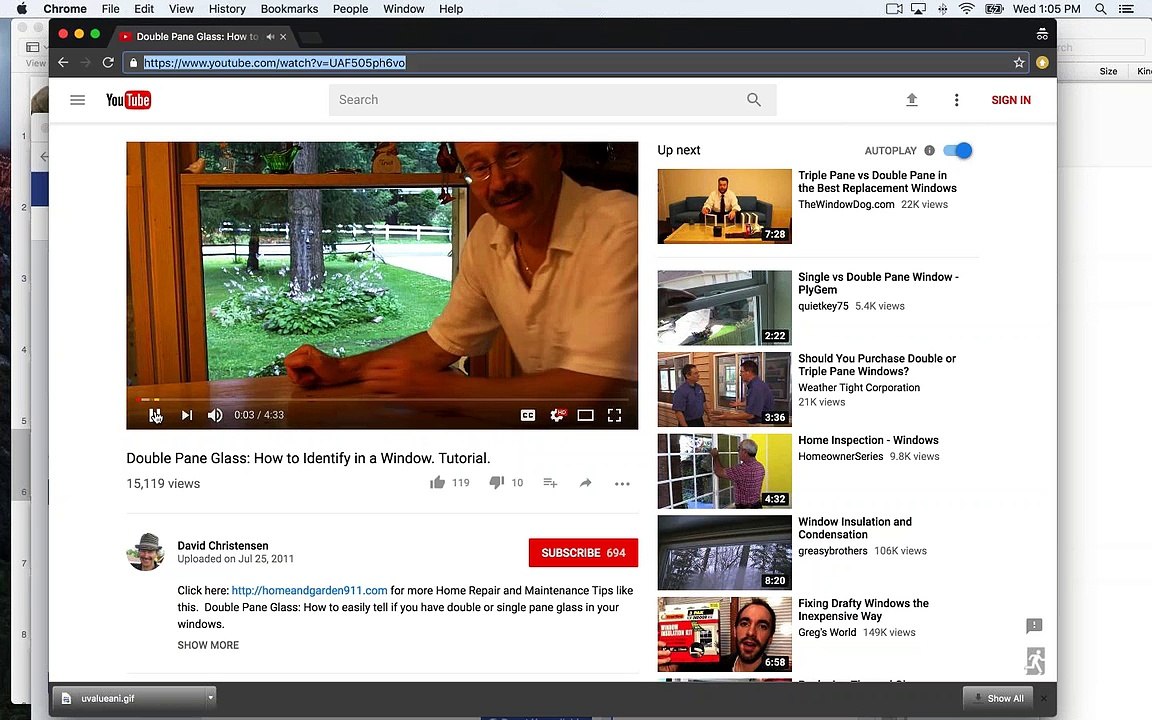Show autoplay info icon
1152x720 pixels.
929,151
